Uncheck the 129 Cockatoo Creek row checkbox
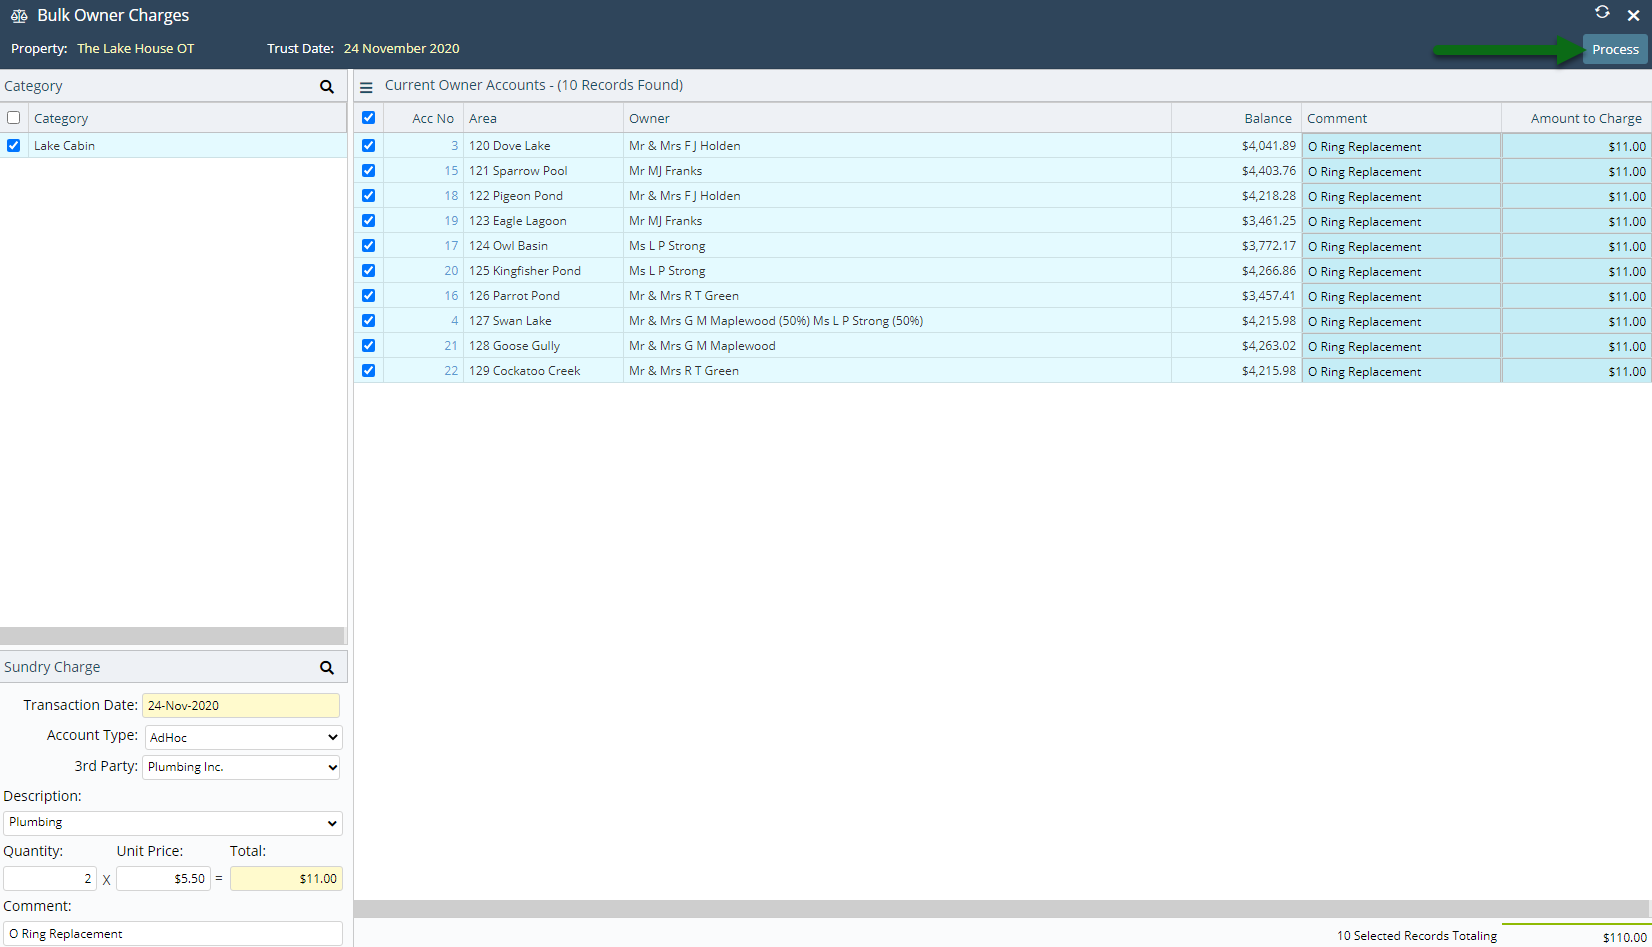This screenshot has height=947, width=1652. click(369, 370)
